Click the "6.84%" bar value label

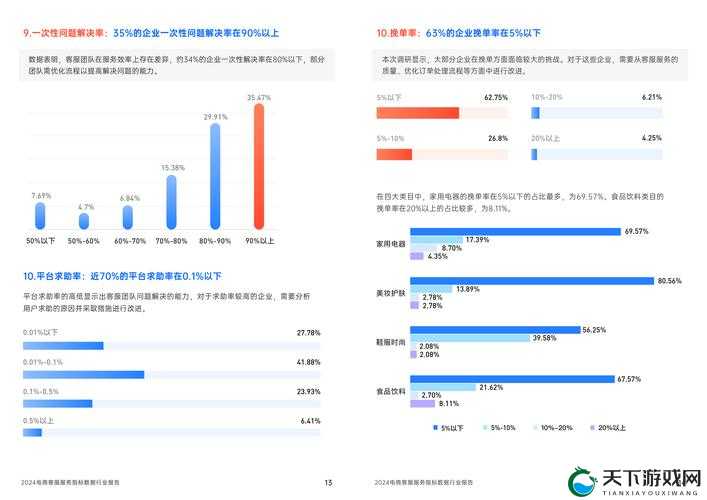click(x=130, y=198)
